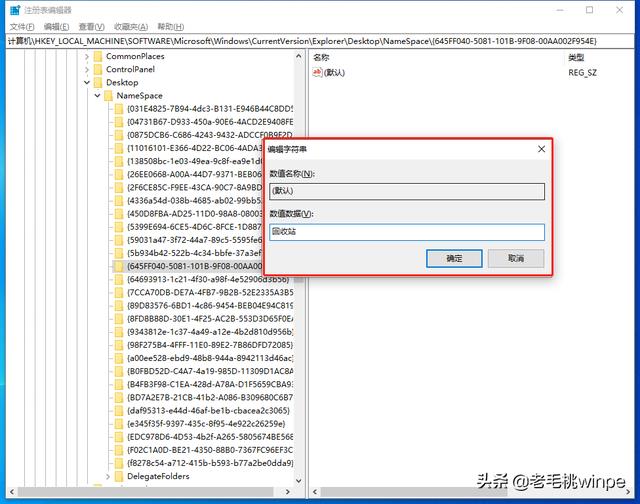Expand the ControlPanel tree node
The image size is (640, 504).
pyautogui.click(x=87, y=69)
